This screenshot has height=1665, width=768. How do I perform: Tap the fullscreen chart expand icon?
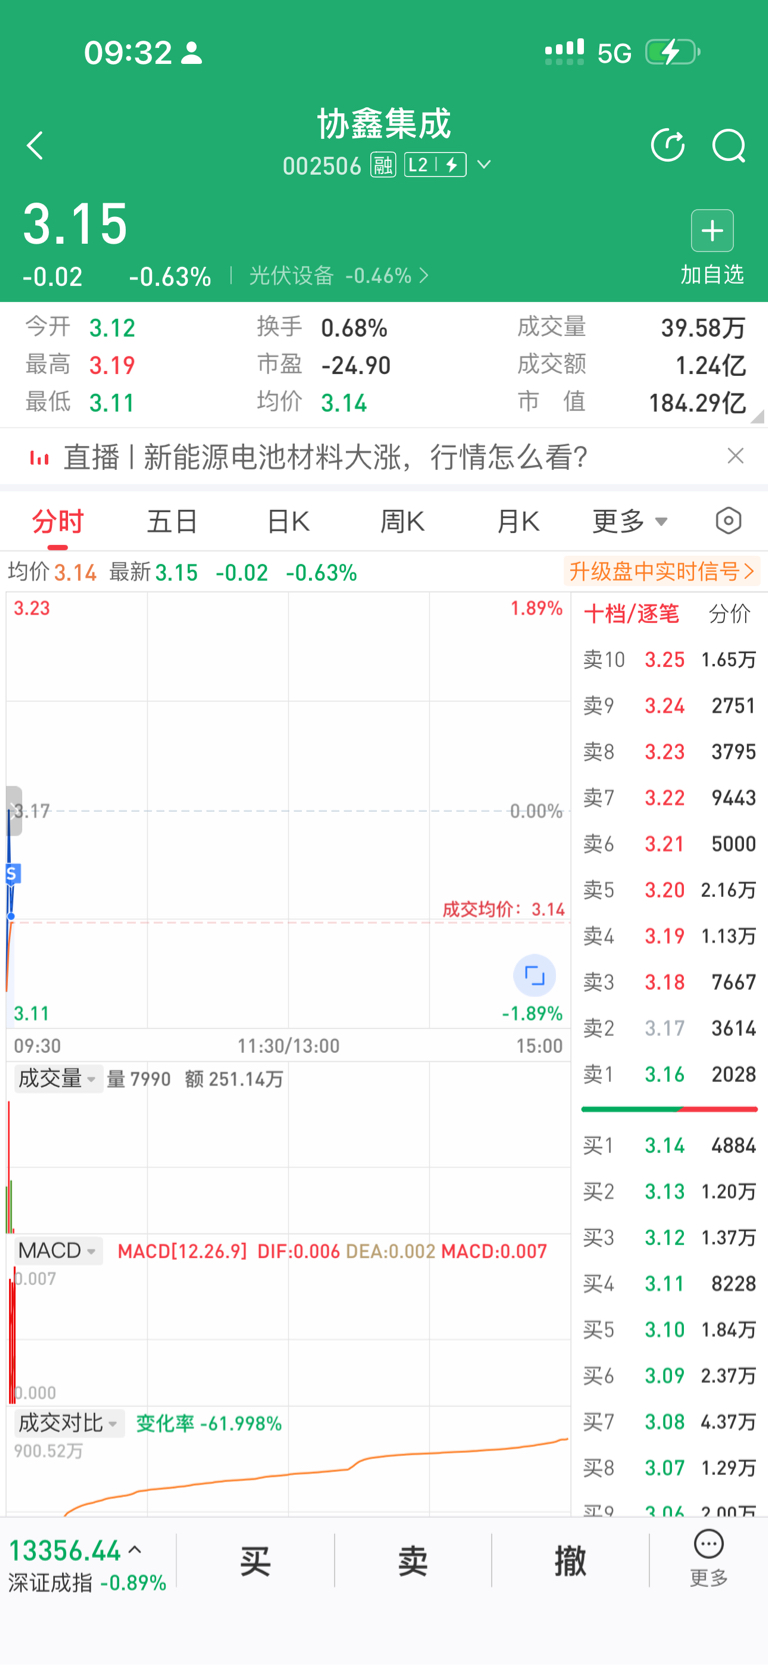[x=534, y=975]
